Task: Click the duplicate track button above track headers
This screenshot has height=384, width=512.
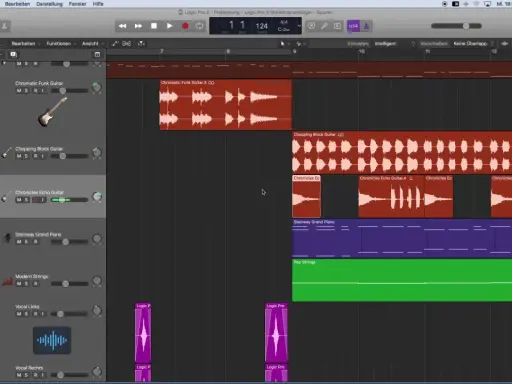Action: click(13, 54)
